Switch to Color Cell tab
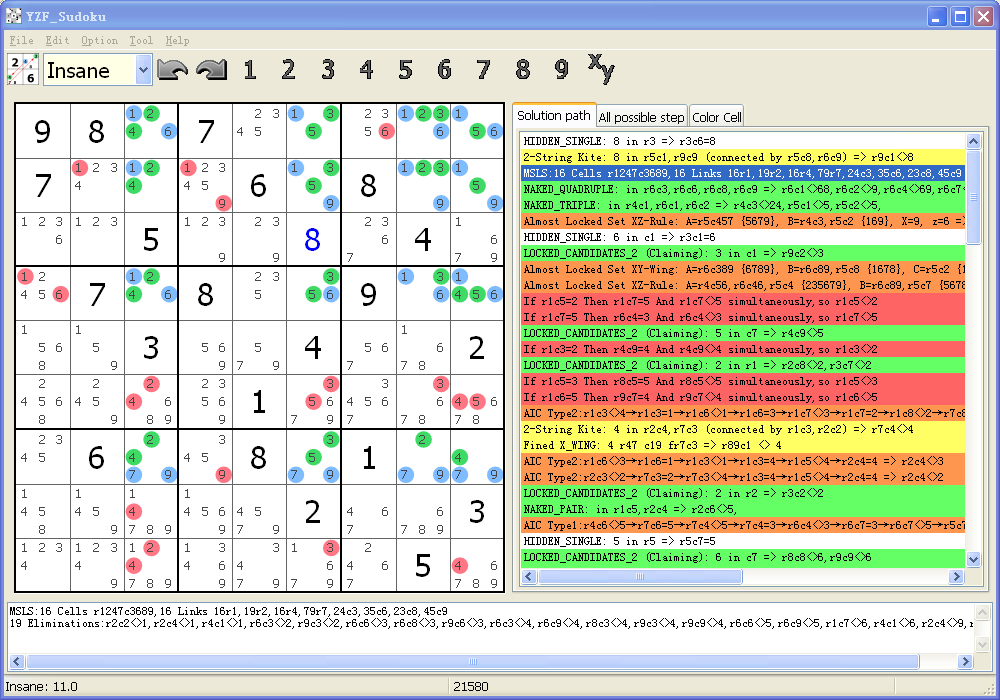Screen dimensions: 1000x700 tap(717, 117)
